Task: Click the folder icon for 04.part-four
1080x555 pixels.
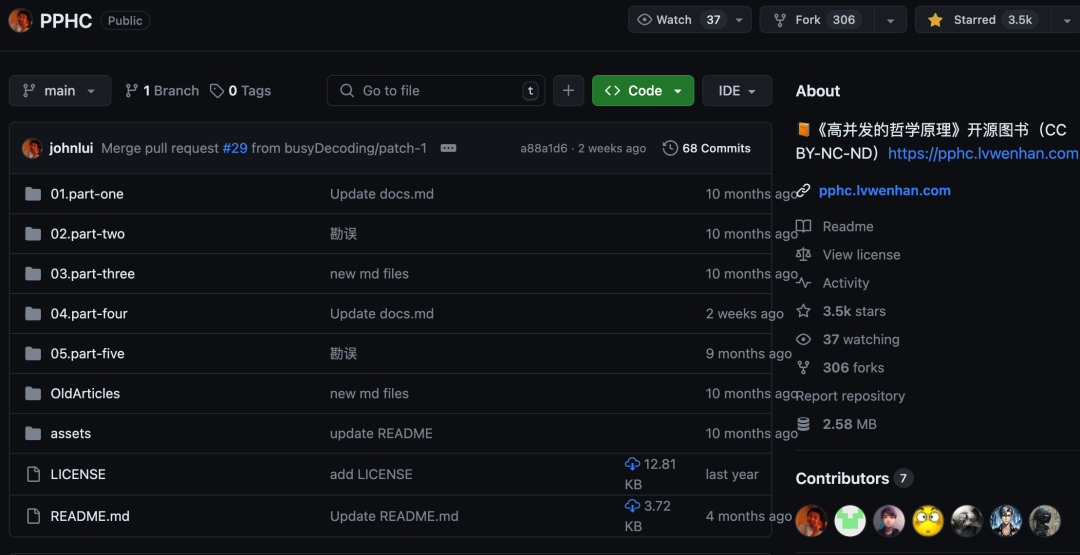Action: [32, 313]
